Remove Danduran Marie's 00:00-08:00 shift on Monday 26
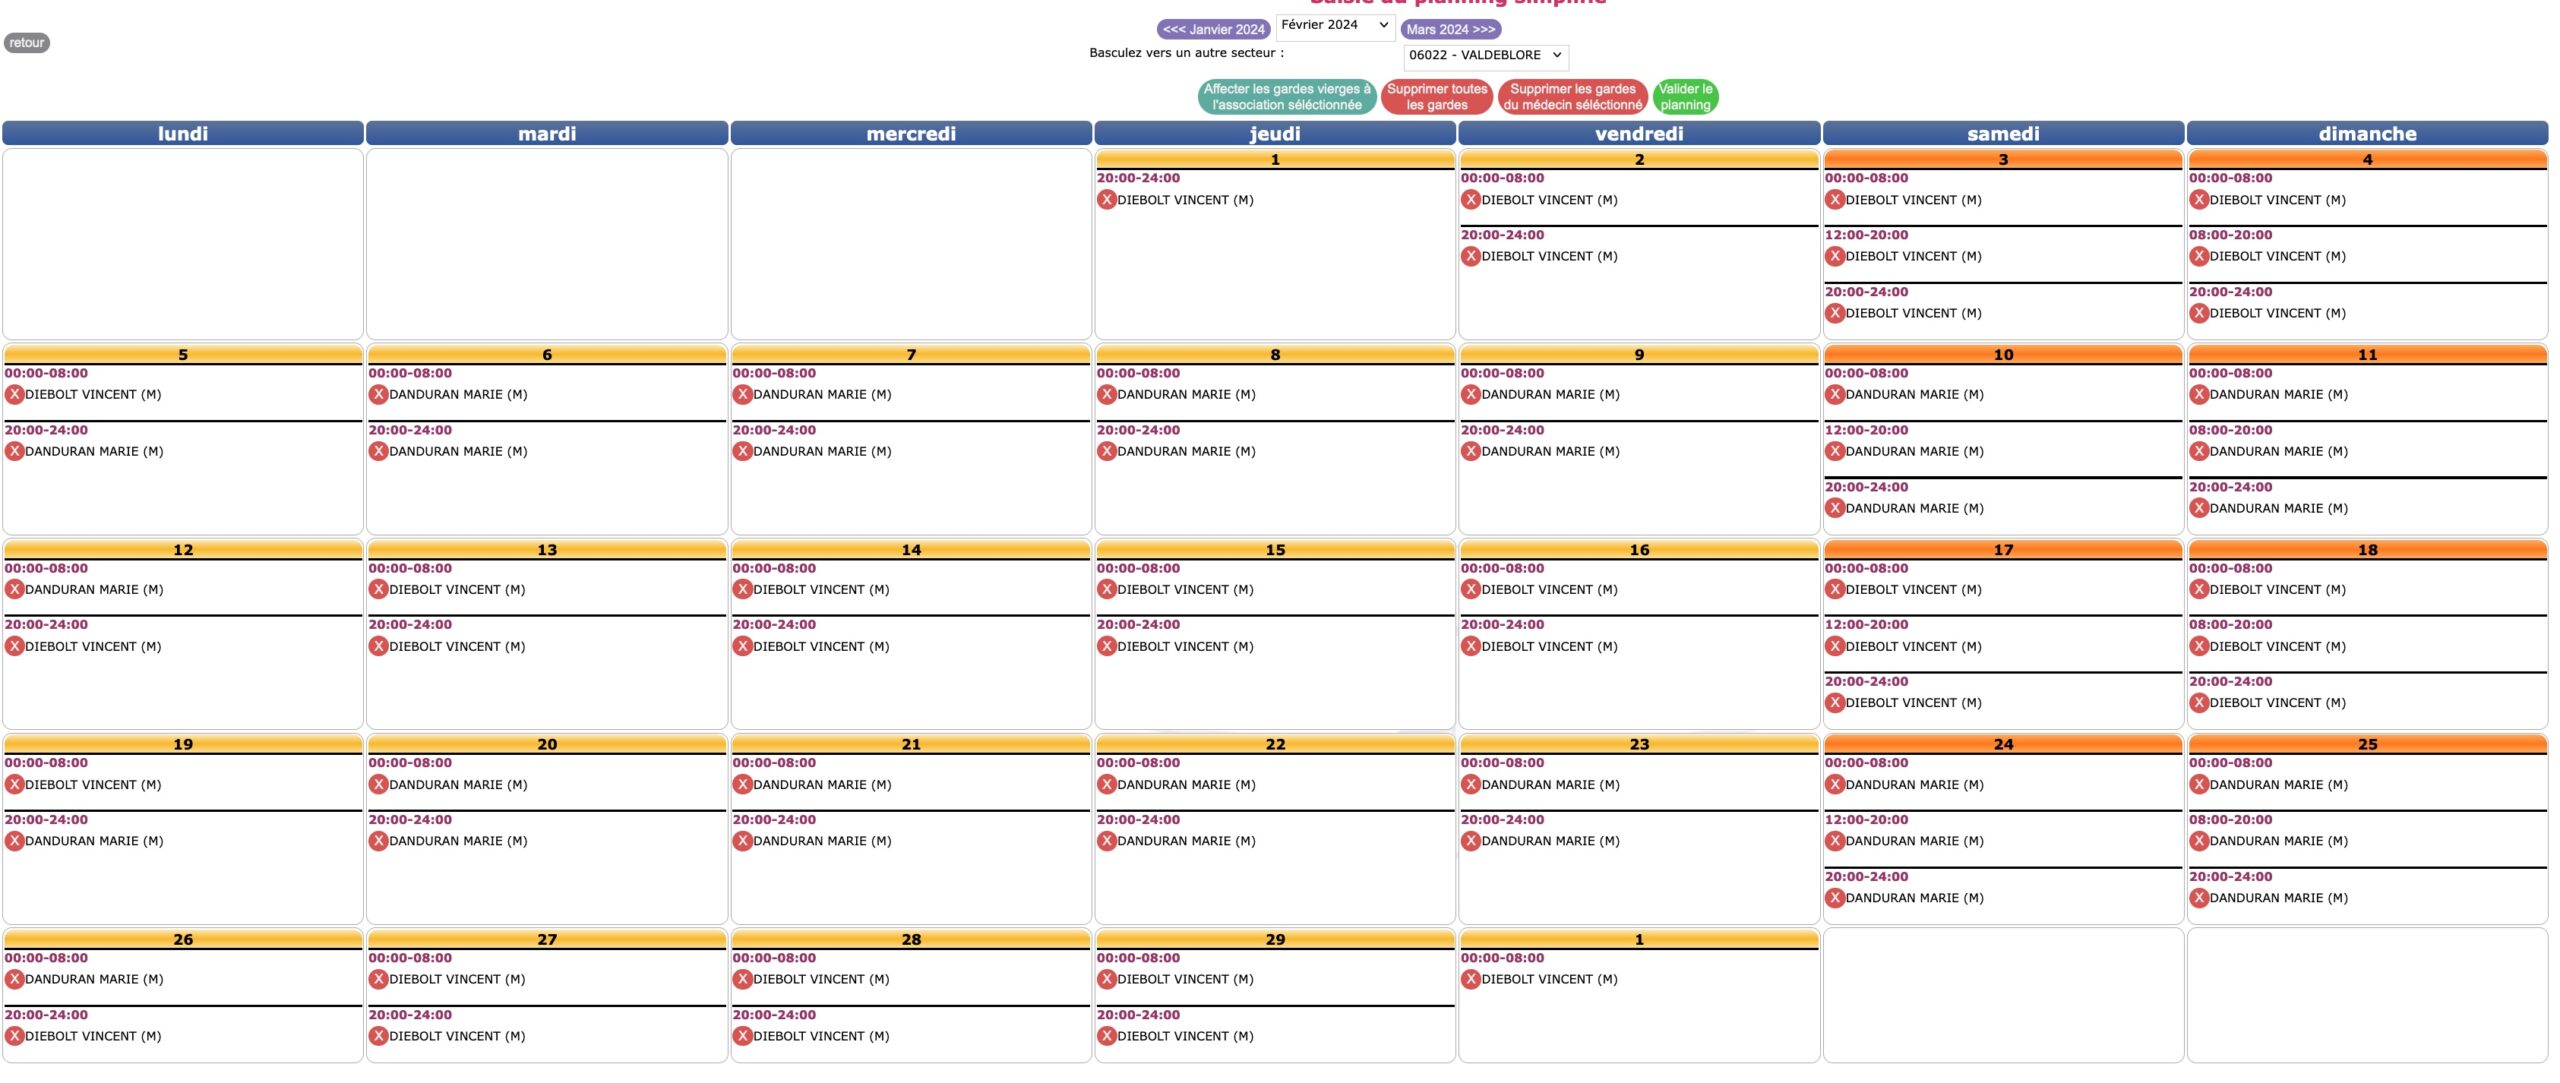 pos(14,980)
